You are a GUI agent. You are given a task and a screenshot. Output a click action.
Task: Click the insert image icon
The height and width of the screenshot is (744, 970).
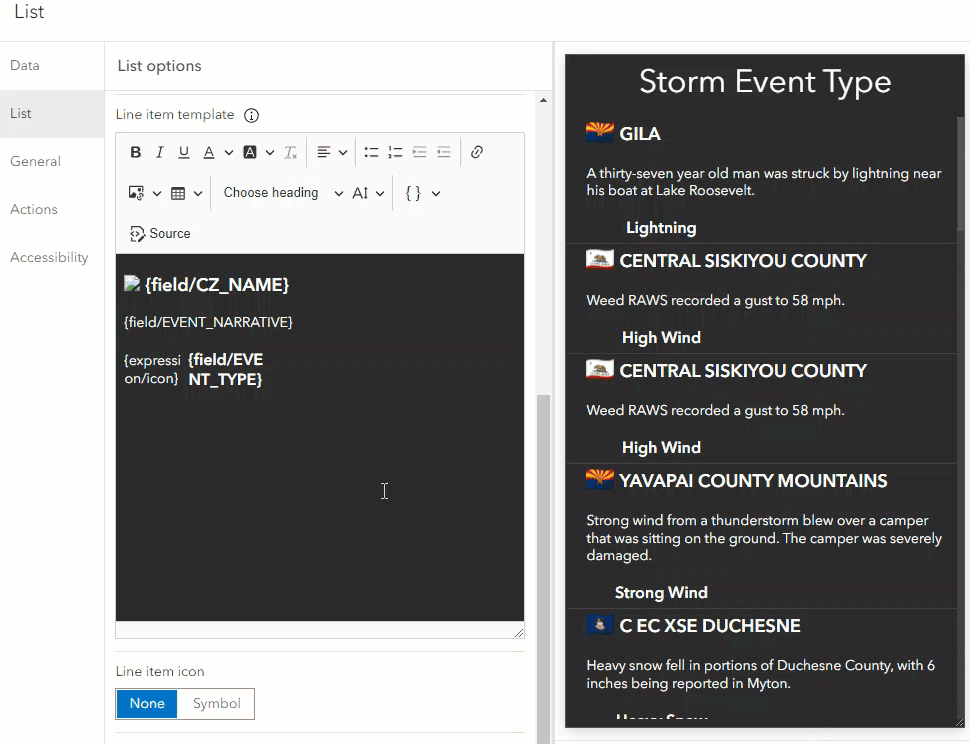click(x=136, y=193)
